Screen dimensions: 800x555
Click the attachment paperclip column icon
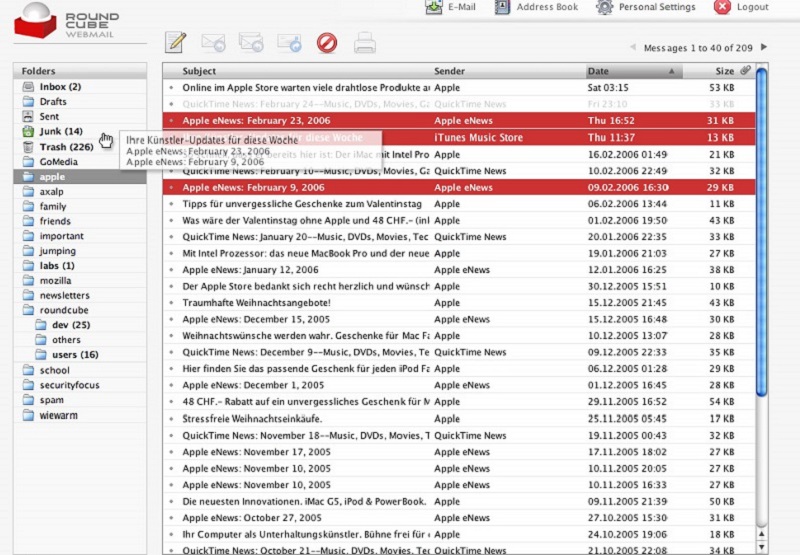tap(745, 71)
